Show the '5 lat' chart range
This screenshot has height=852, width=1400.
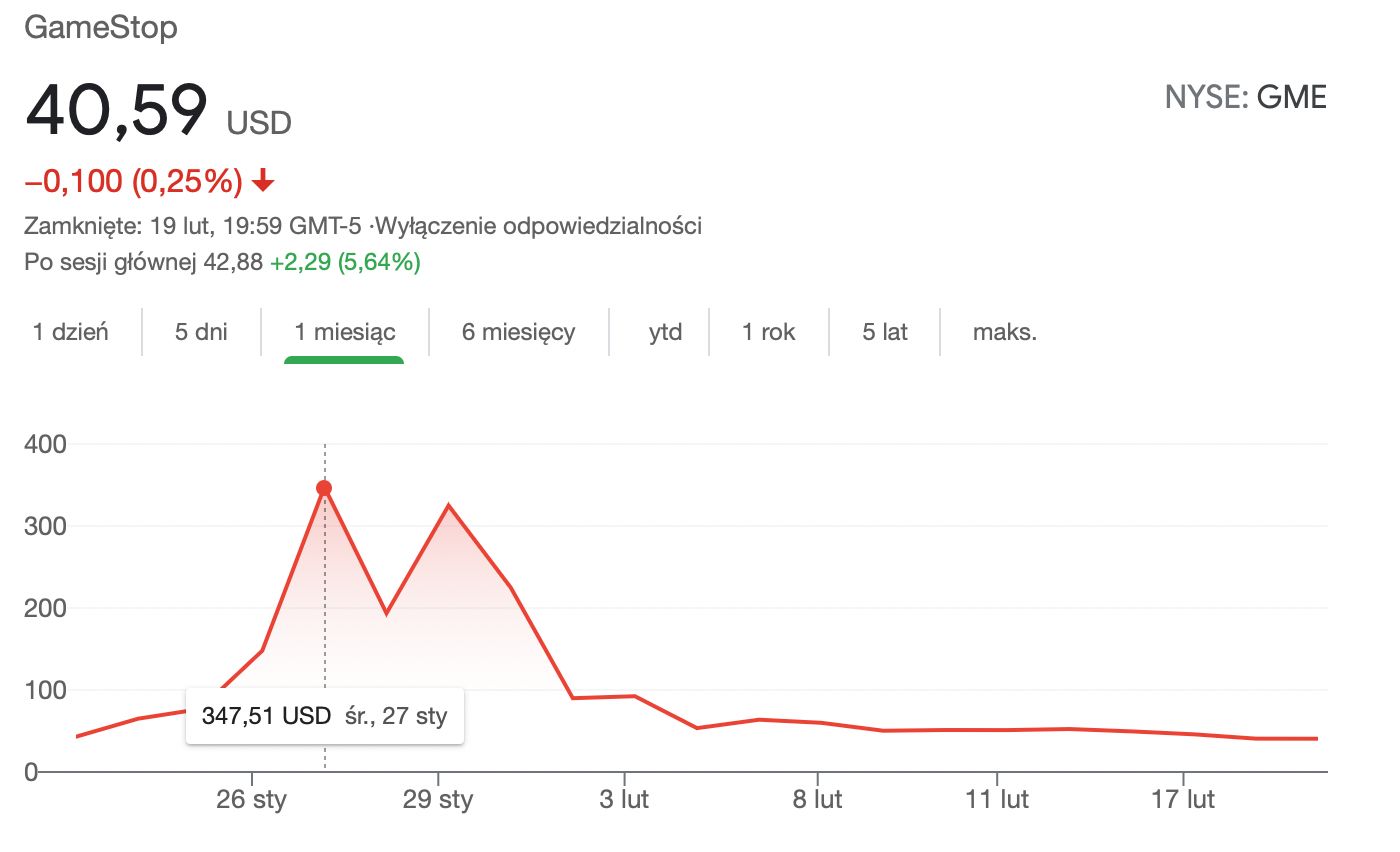point(885,332)
